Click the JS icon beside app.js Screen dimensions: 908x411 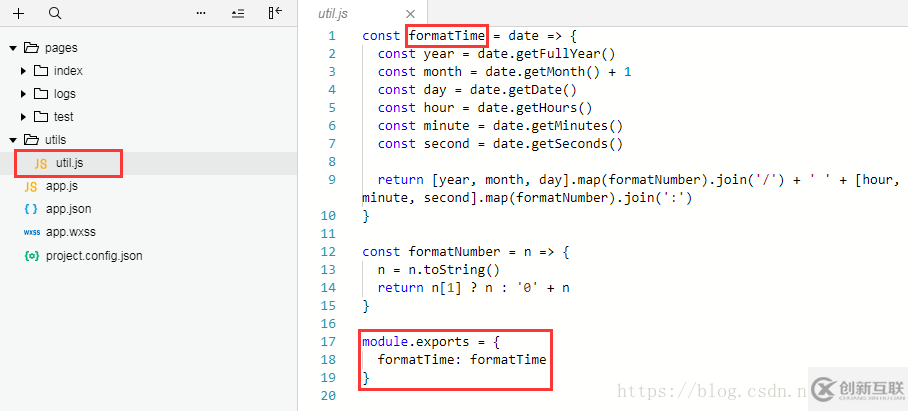[x=31, y=186]
